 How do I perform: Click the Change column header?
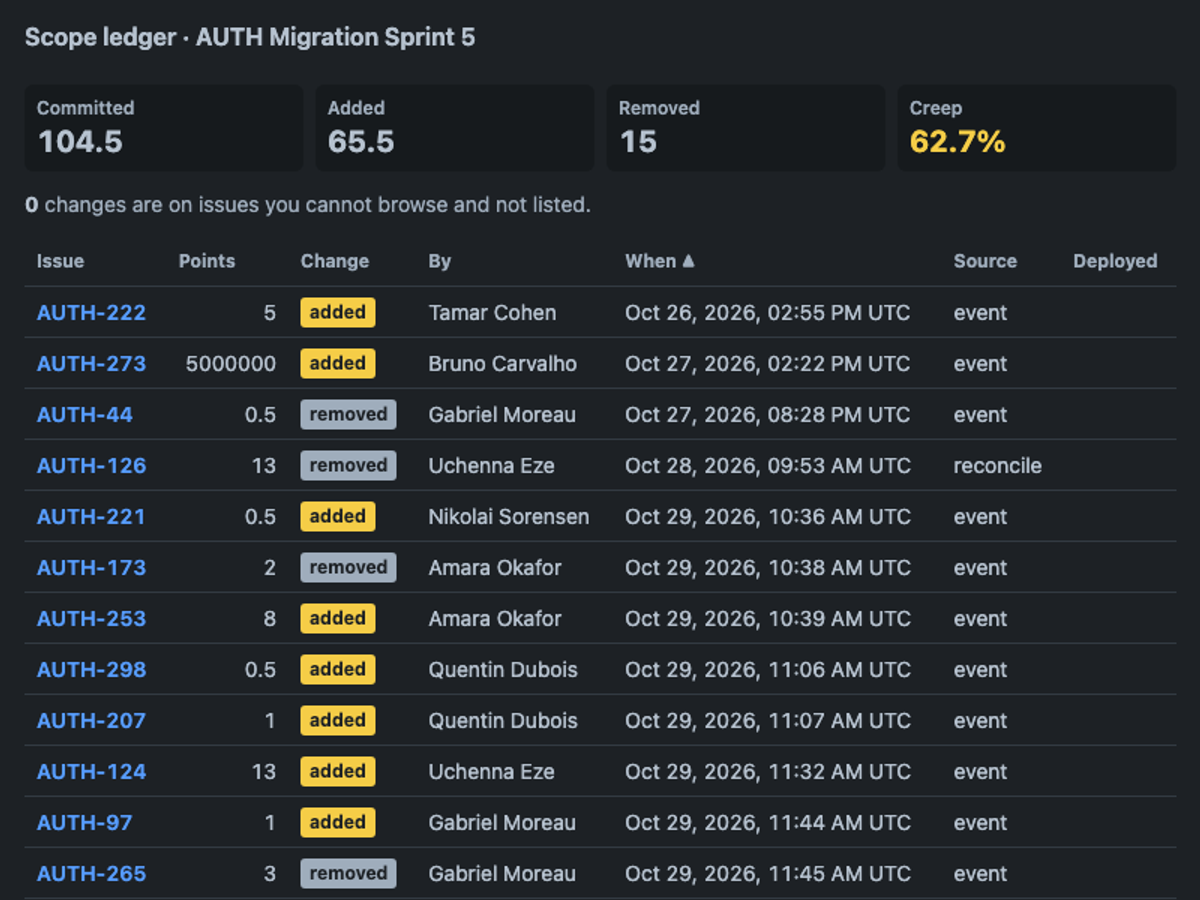click(x=335, y=261)
